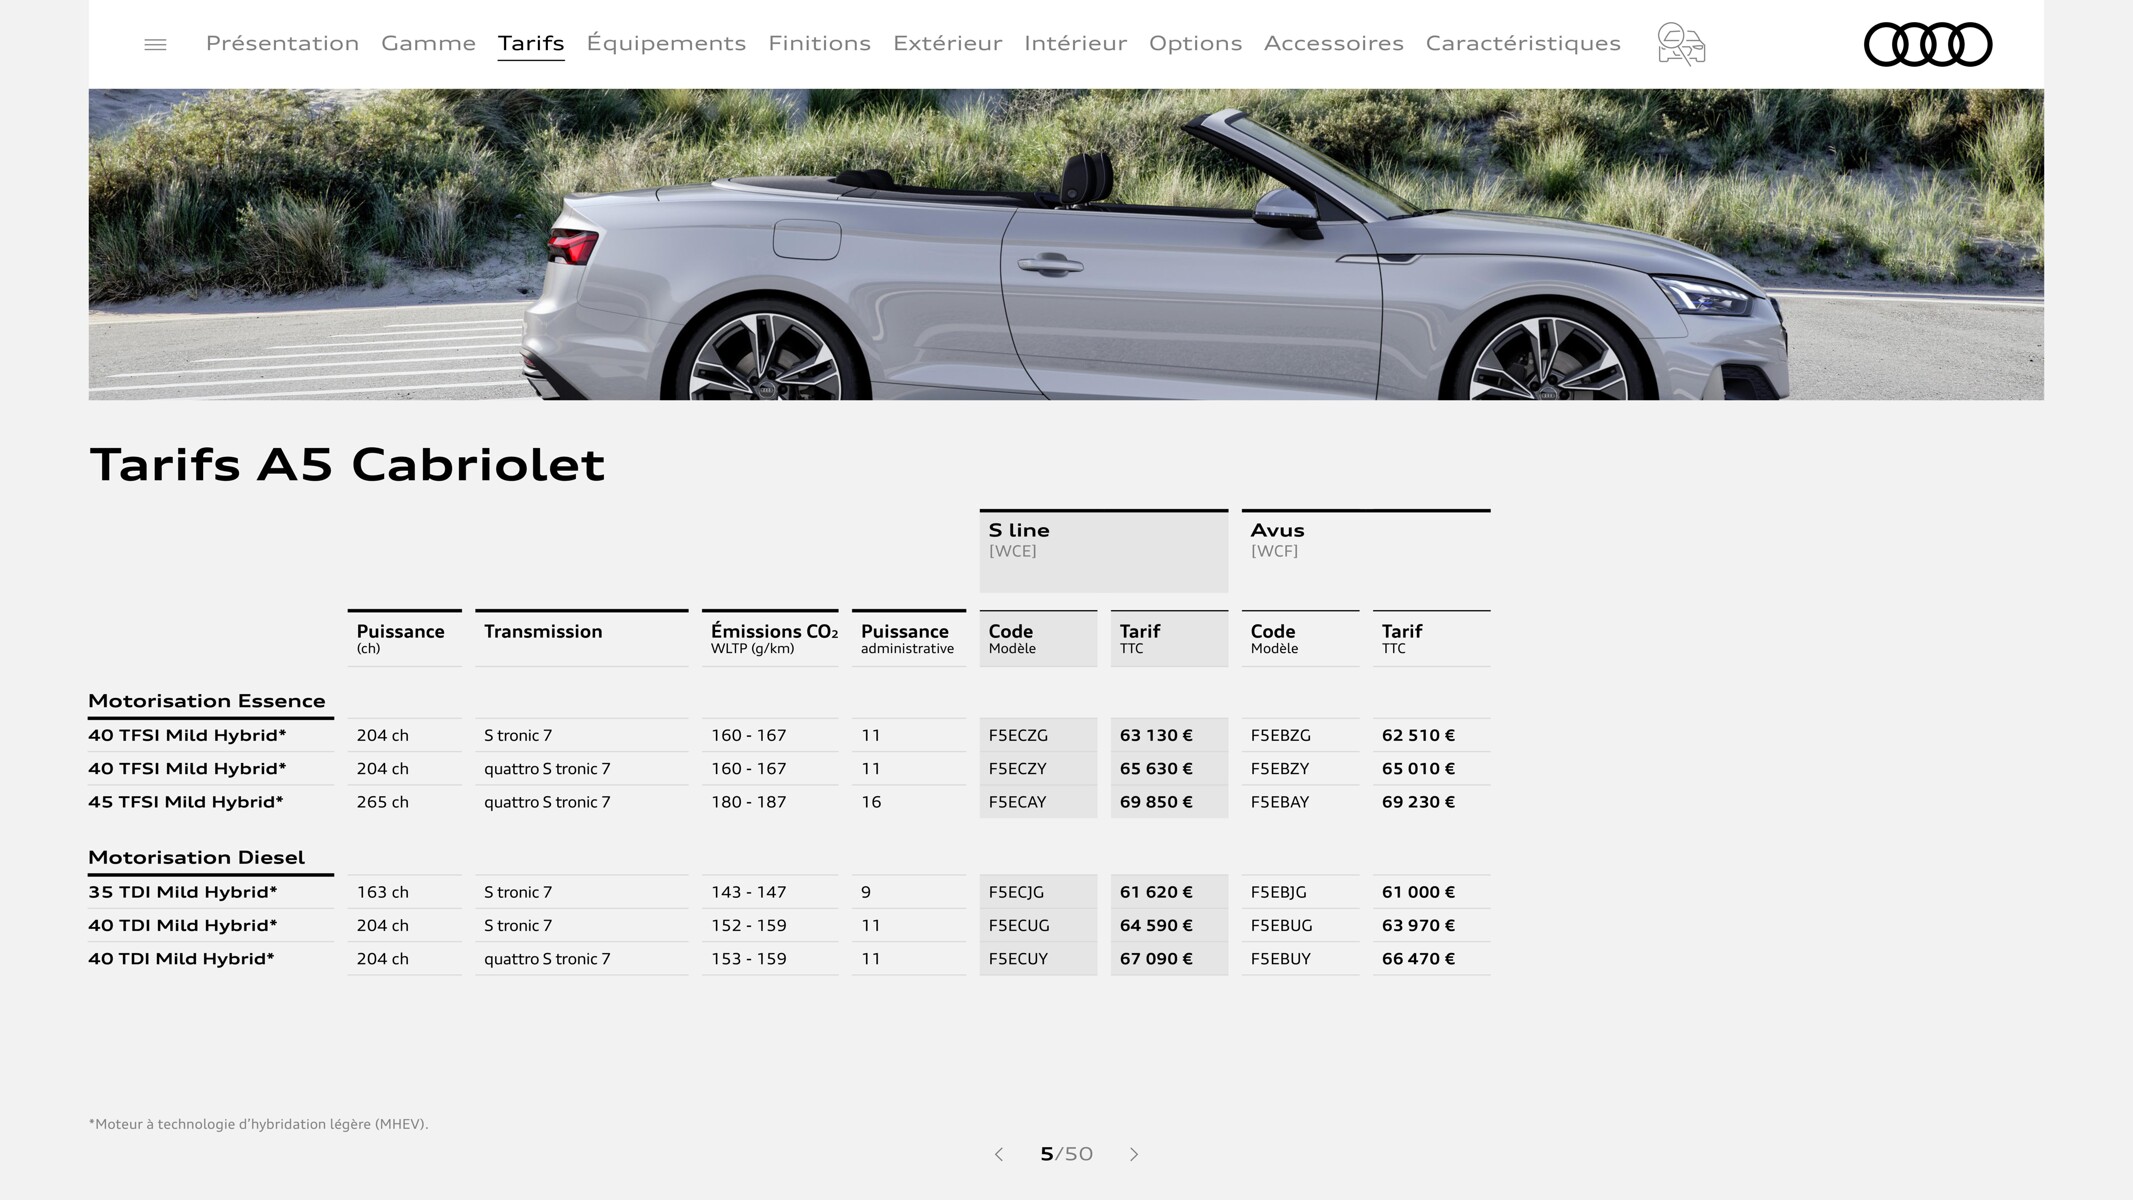Screen dimensions: 2133x1200
Task: Click price 63 130 €
Action: click(x=1156, y=735)
